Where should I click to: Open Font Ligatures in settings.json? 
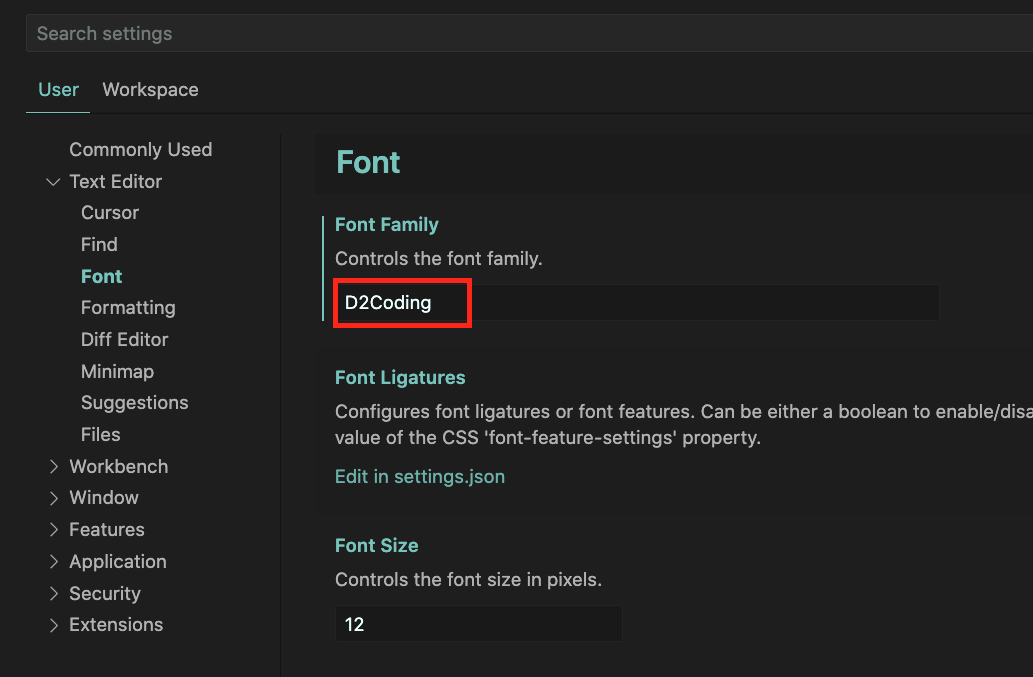tap(419, 476)
